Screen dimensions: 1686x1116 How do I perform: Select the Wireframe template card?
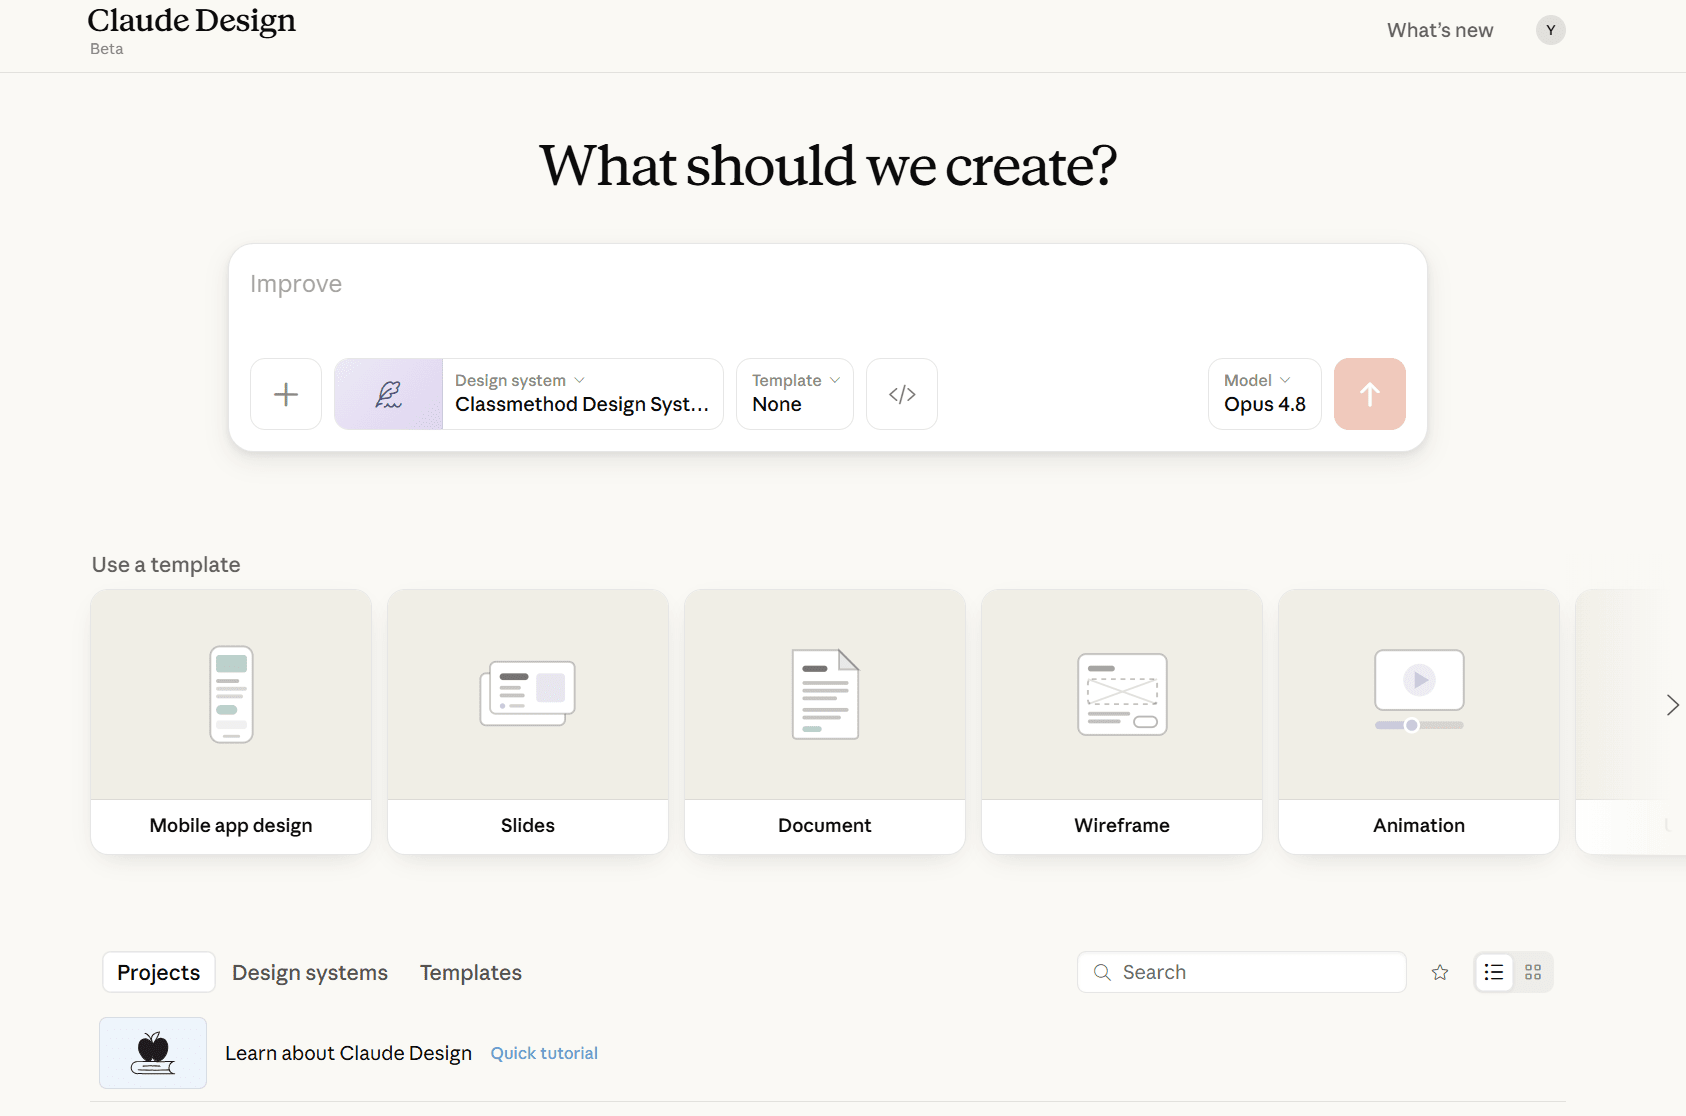point(1122,722)
